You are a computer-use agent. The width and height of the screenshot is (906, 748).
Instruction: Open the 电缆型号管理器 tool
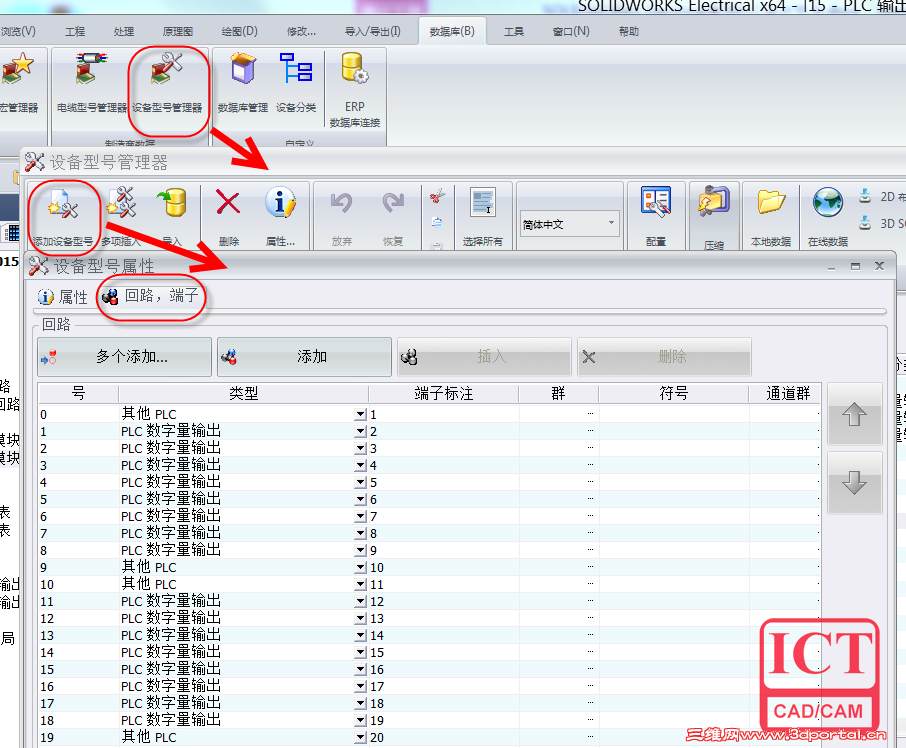pyautogui.click(x=91, y=83)
